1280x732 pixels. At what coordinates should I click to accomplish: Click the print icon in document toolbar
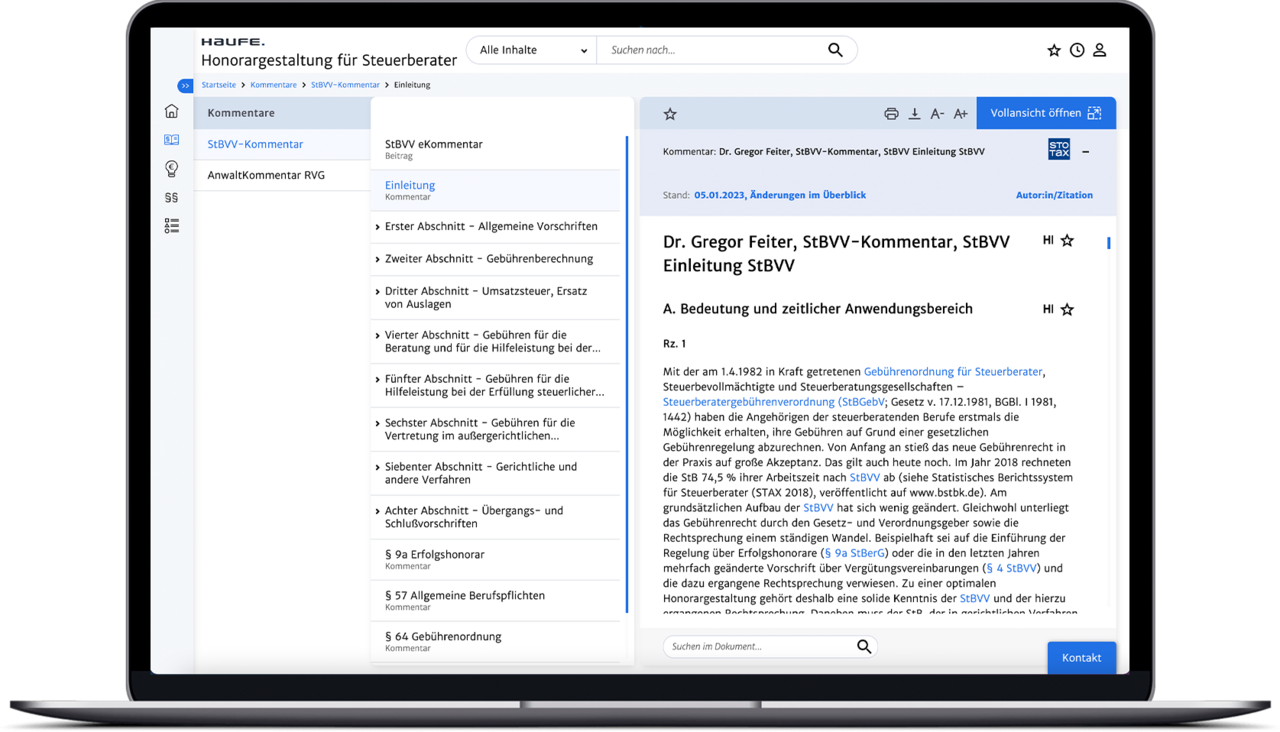coord(891,114)
